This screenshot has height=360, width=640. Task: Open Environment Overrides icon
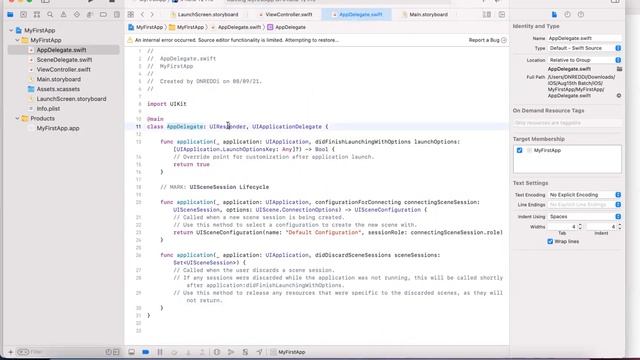pyautogui.click(x=245, y=352)
